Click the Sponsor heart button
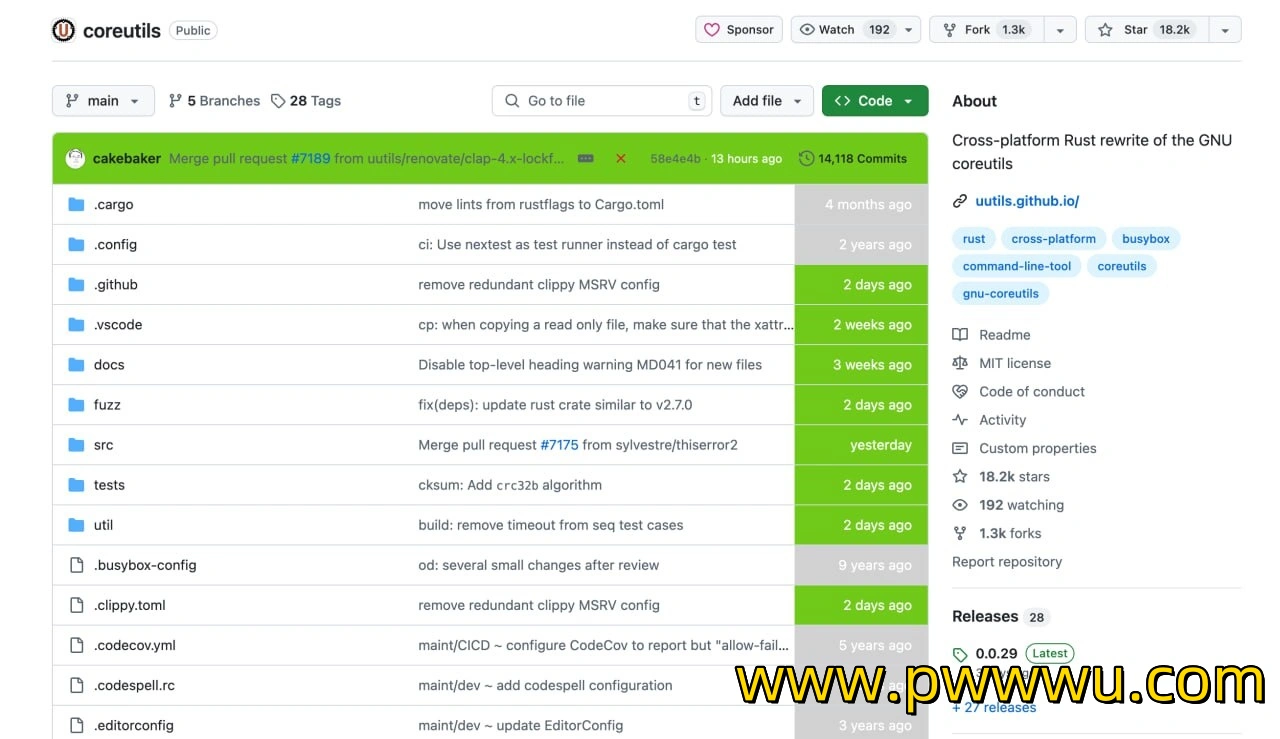 click(x=739, y=30)
